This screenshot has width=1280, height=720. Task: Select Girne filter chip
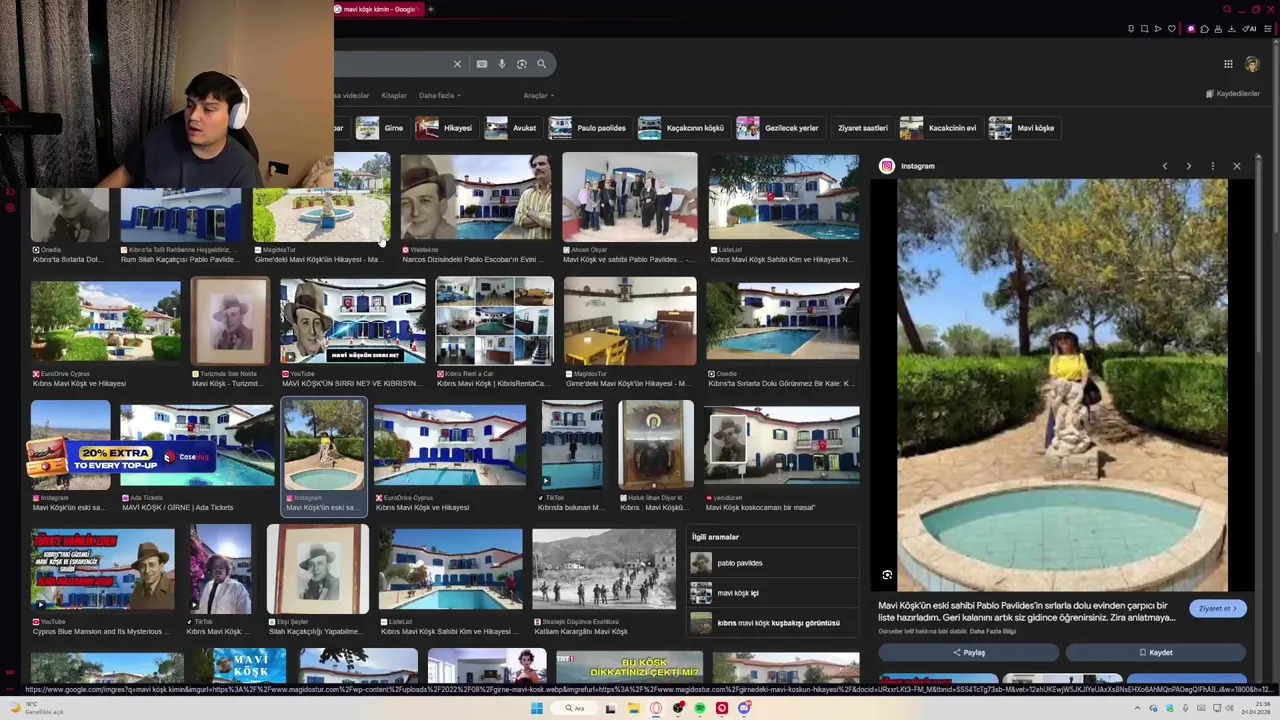click(x=381, y=128)
